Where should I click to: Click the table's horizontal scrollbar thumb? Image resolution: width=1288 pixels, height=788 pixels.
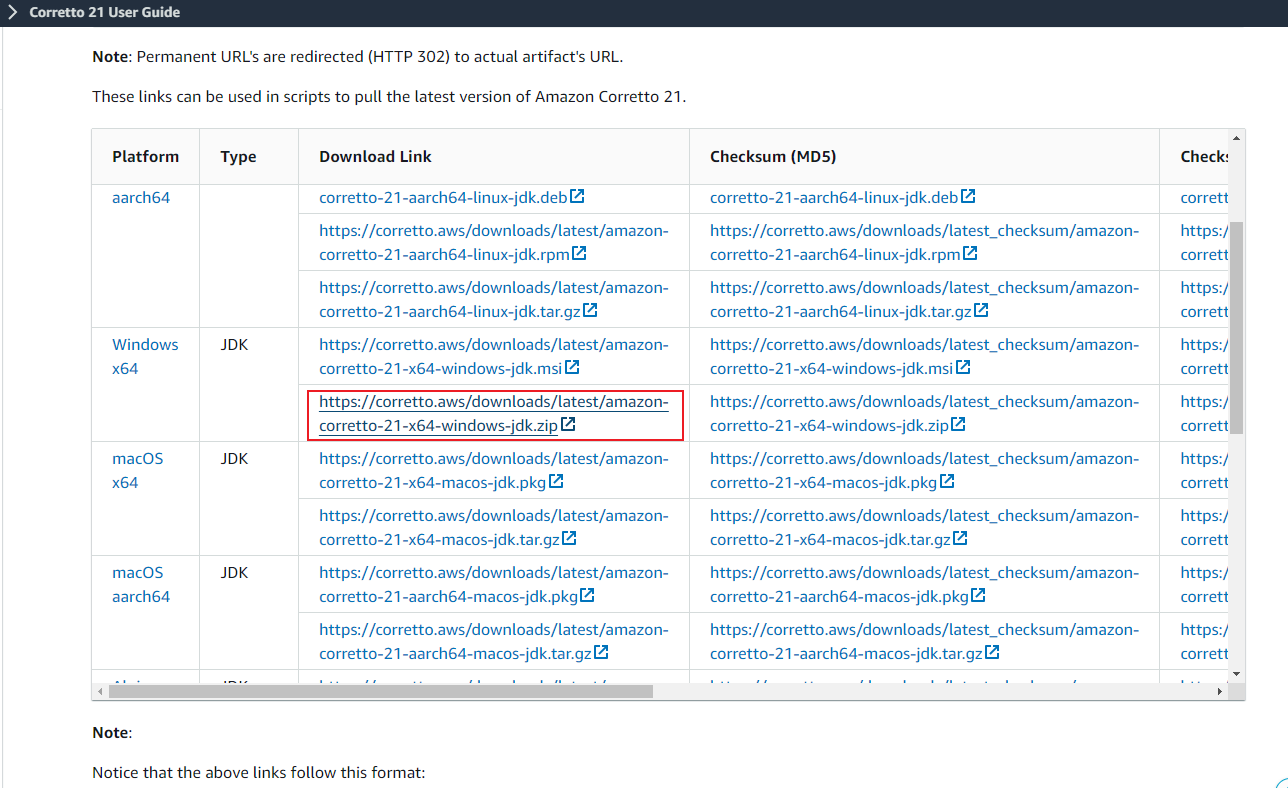point(379,691)
